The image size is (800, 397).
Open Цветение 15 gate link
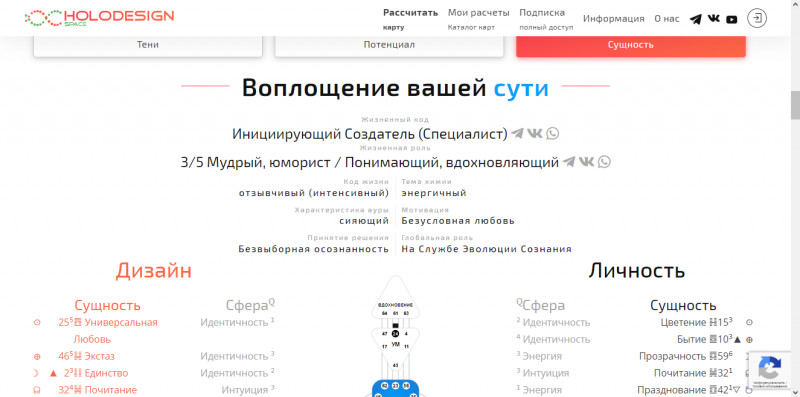697,322
